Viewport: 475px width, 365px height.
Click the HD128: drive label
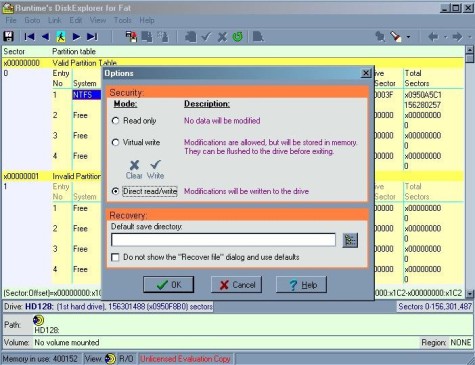[x=39, y=306]
